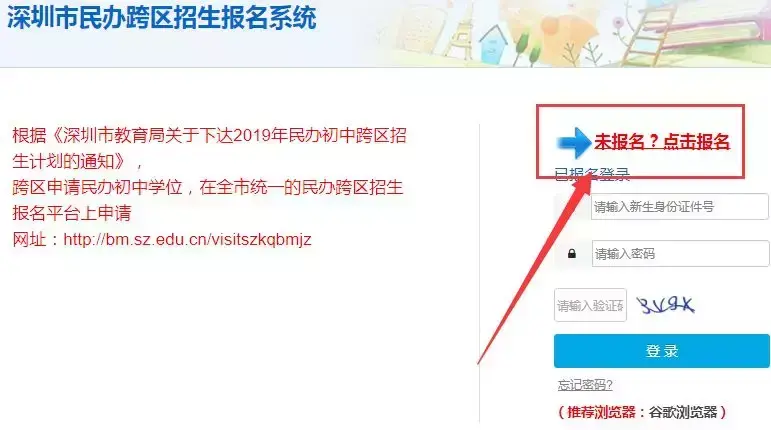771x430 pixels.
Task: Refresh the captcha verification image
Action: pos(665,305)
